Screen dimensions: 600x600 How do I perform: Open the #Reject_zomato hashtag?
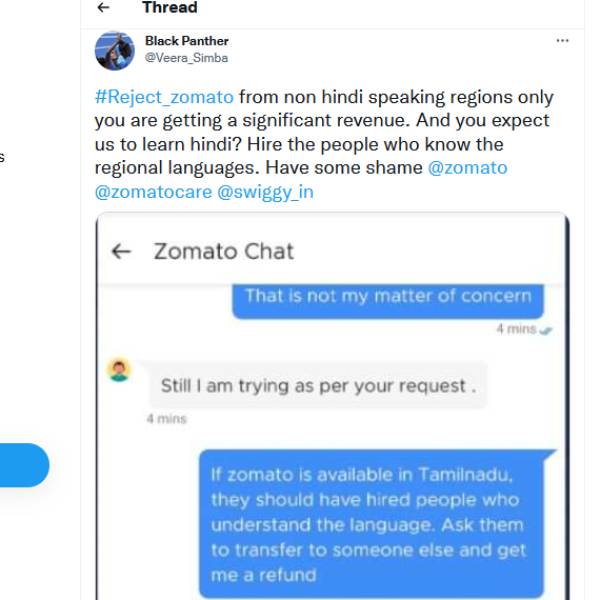point(164,98)
